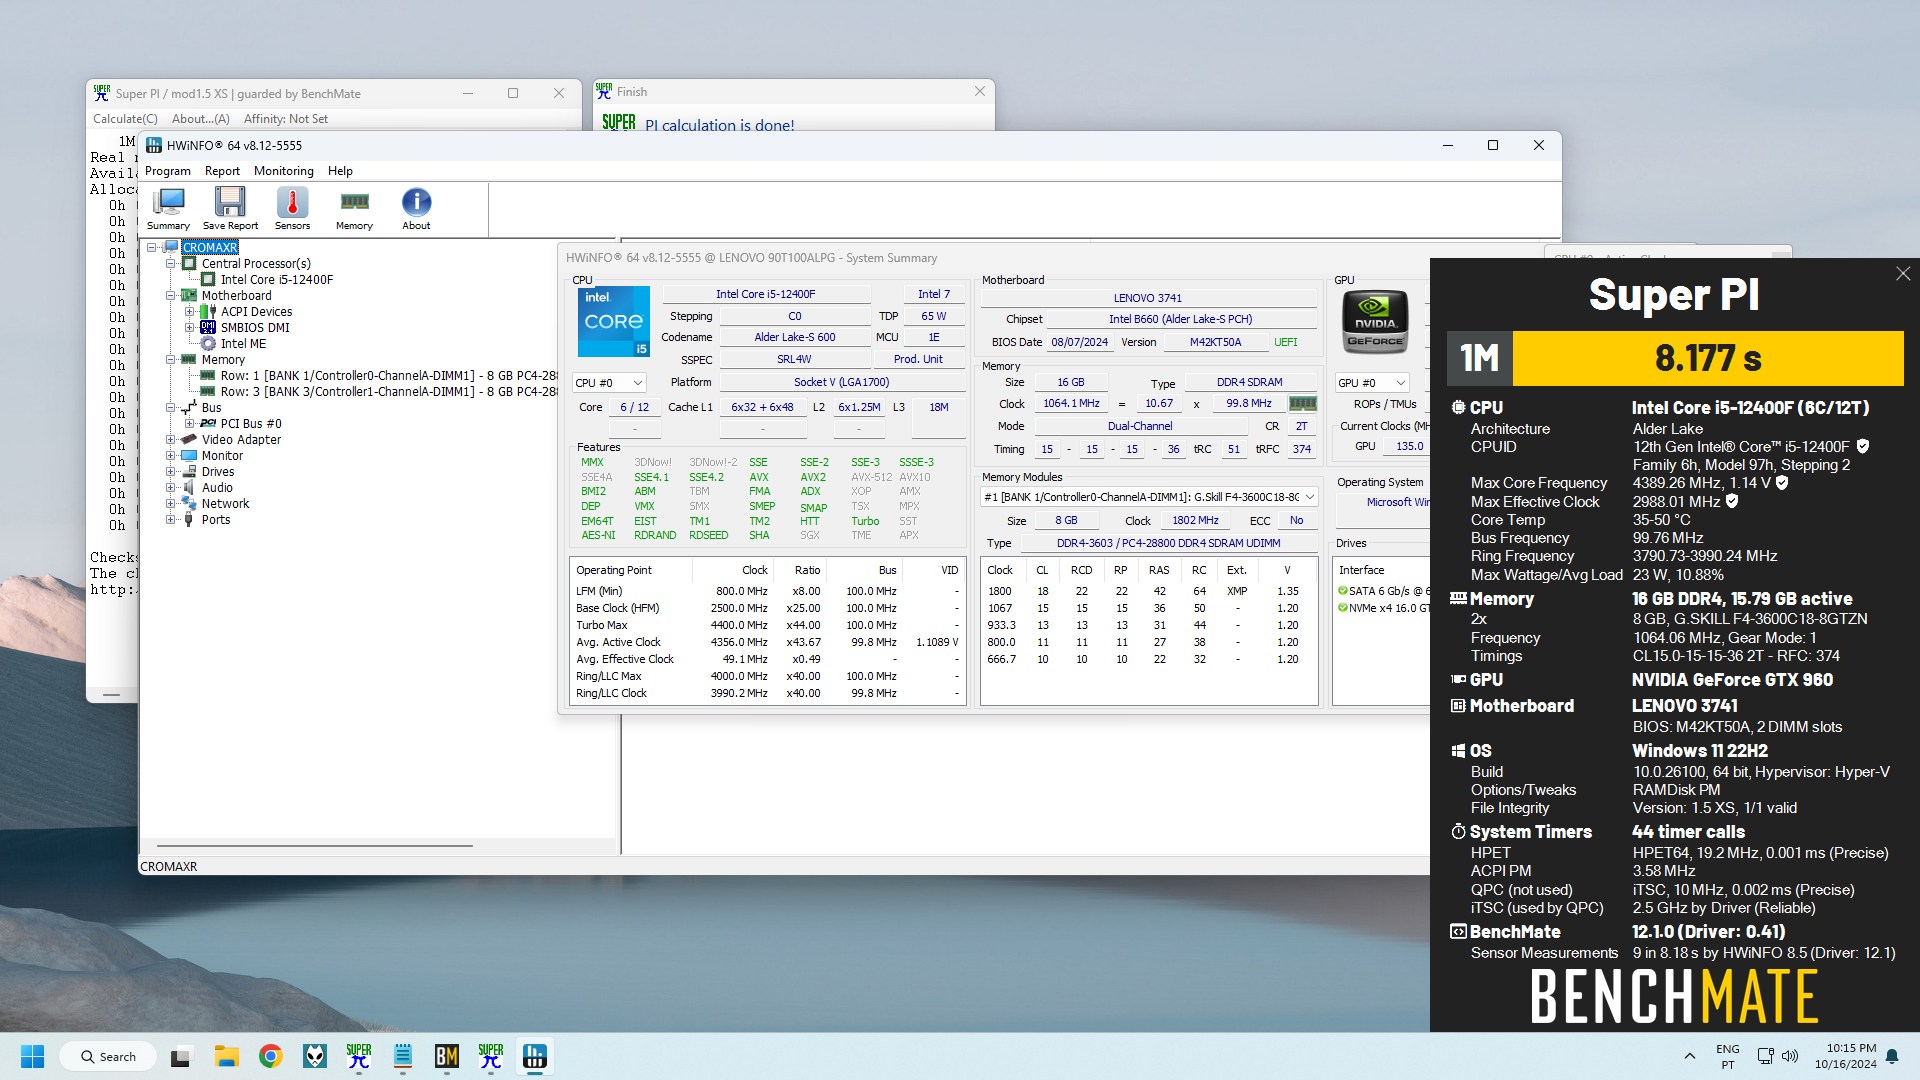Open the notification bell in the tray
The width and height of the screenshot is (1920, 1080).
pos(1892,1056)
